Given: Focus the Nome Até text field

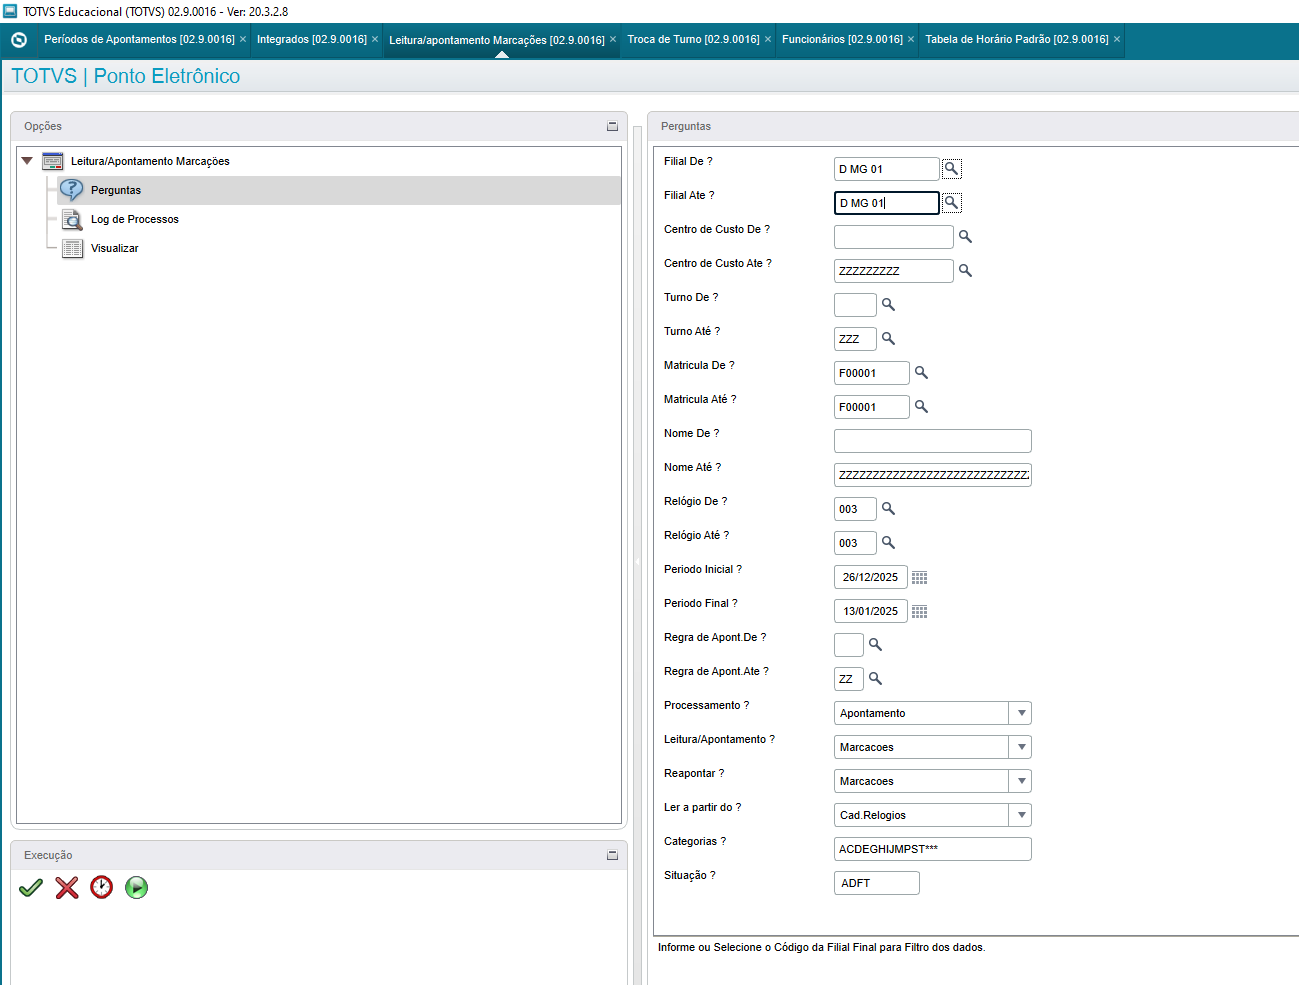Looking at the screenshot, I should click(933, 475).
